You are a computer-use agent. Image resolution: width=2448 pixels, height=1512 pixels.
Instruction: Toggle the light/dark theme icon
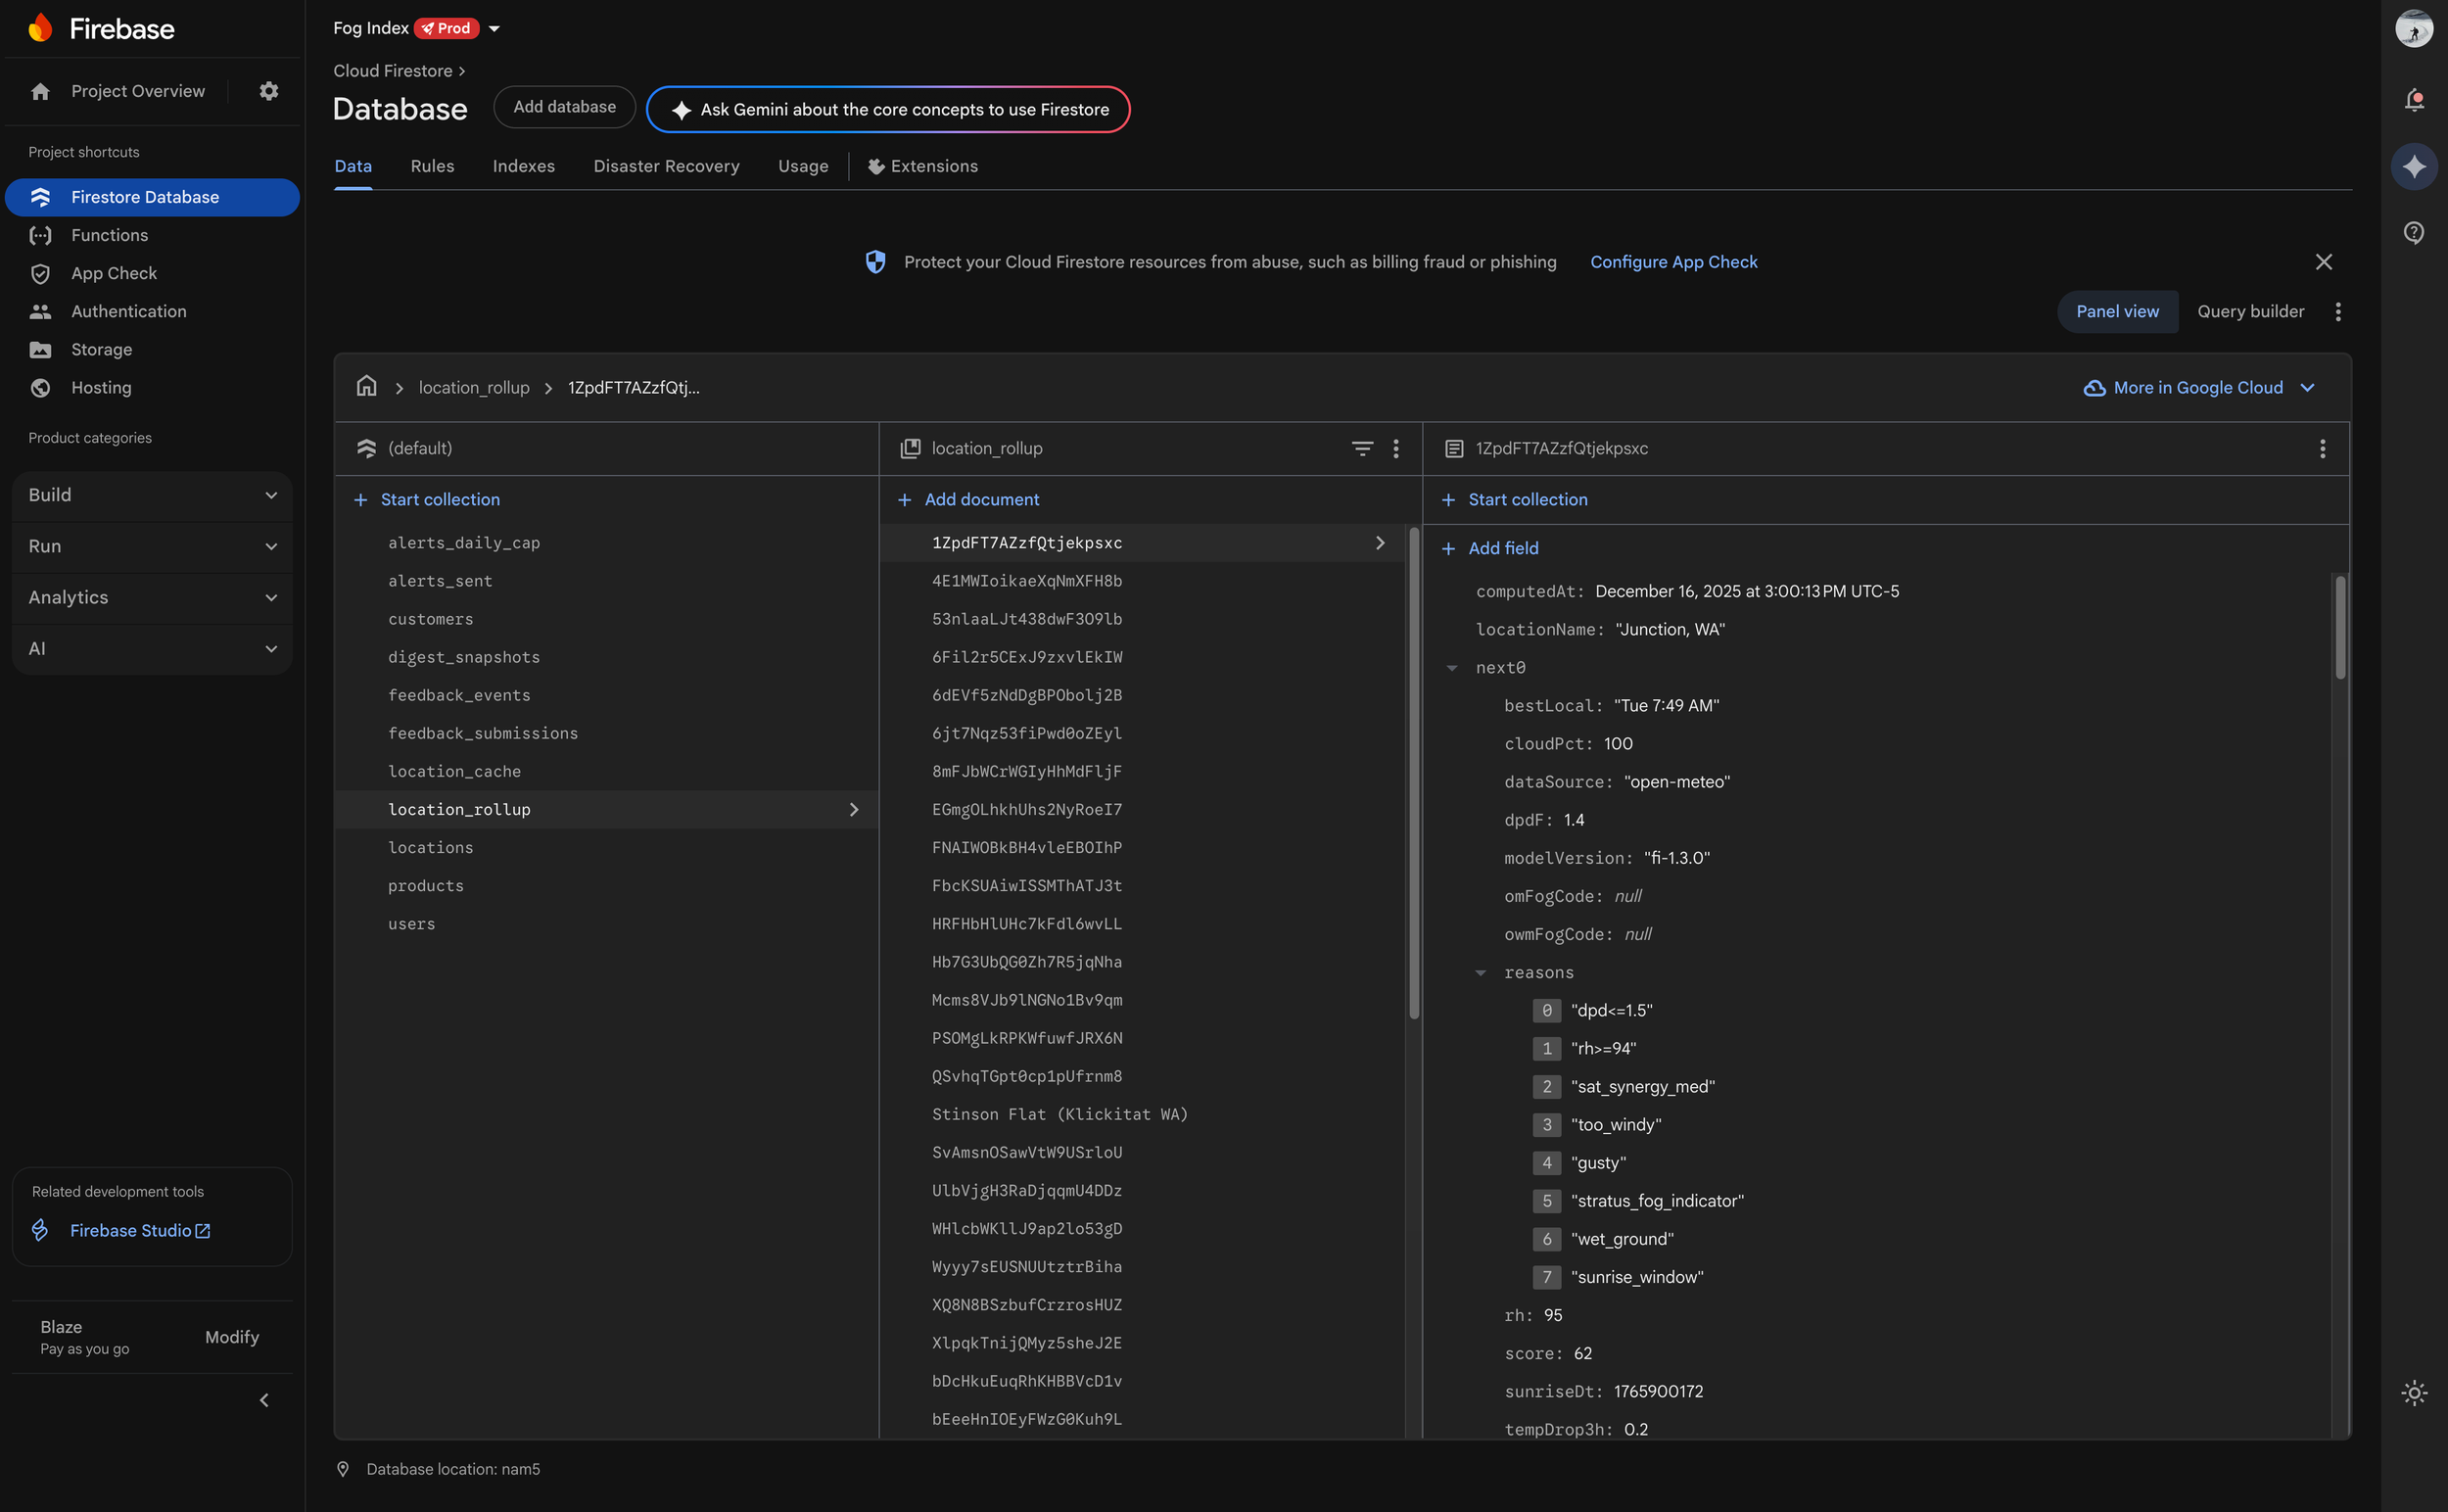coord(2414,1393)
